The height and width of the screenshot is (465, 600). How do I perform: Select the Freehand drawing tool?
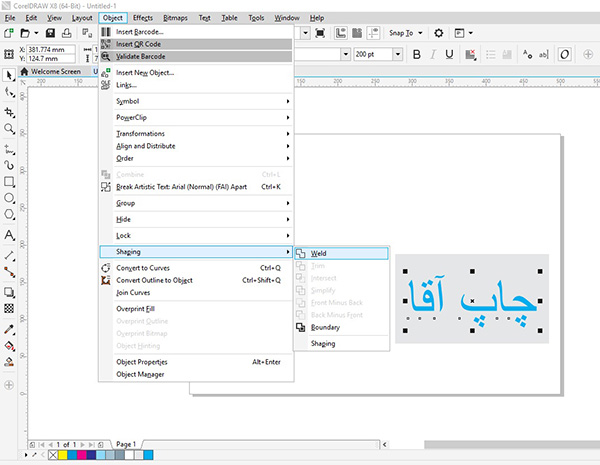click(x=9, y=149)
